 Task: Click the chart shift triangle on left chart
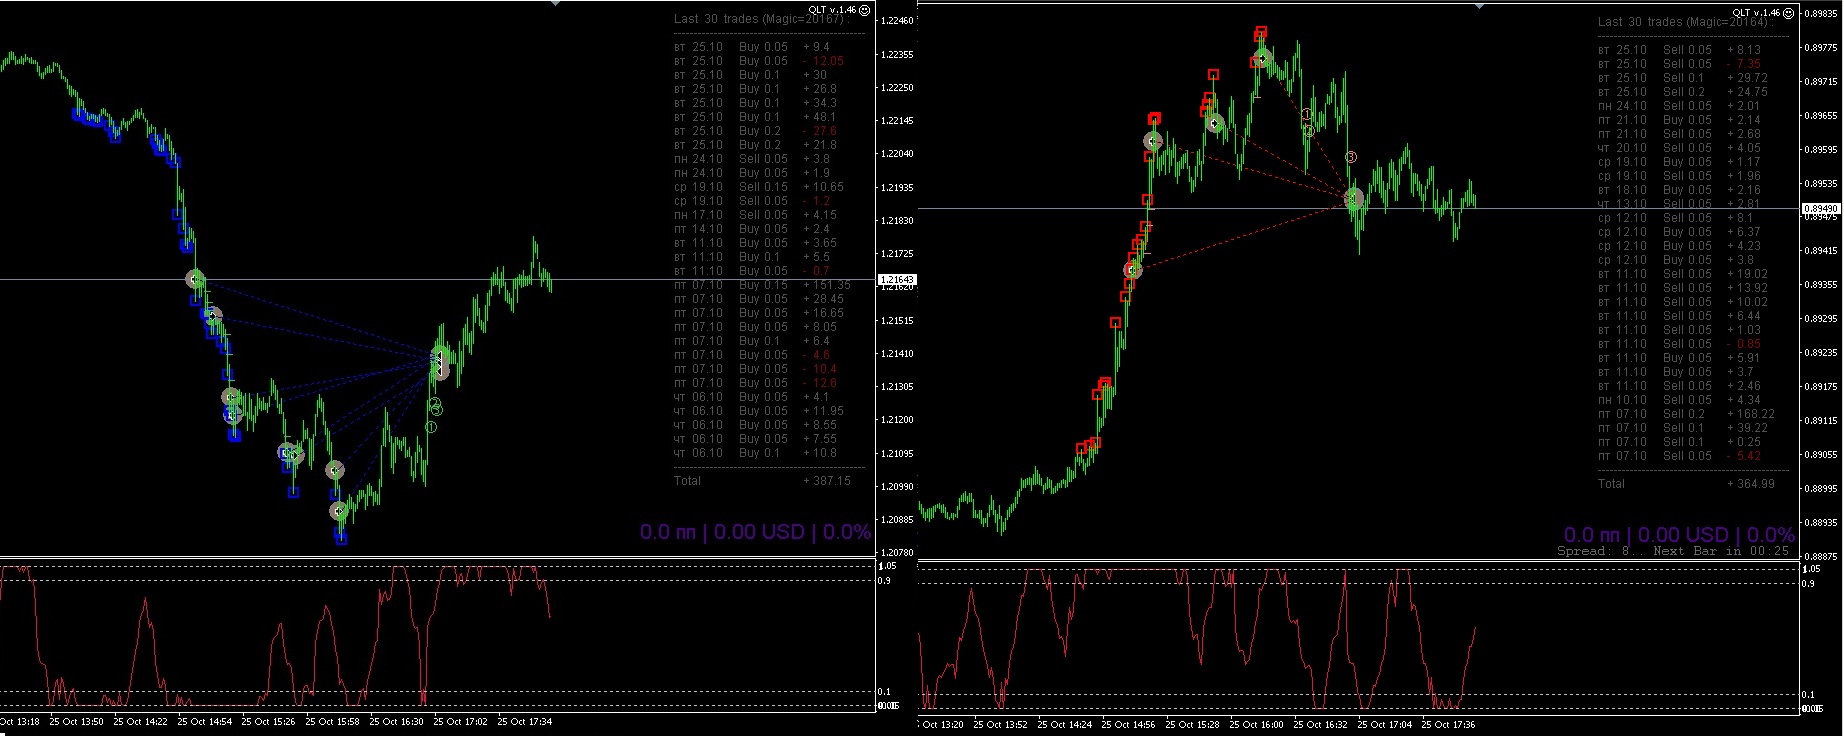click(556, 3)
